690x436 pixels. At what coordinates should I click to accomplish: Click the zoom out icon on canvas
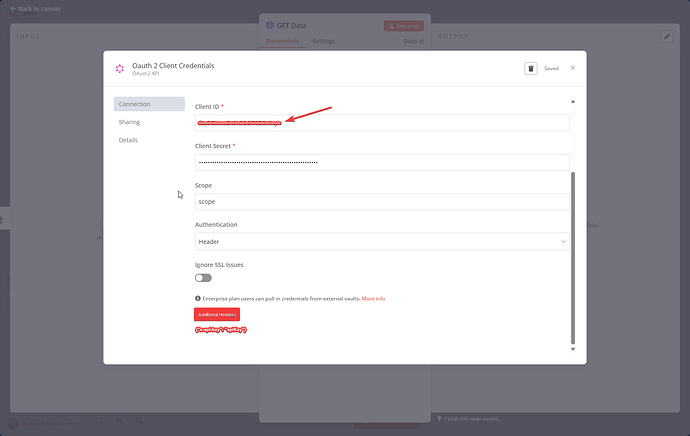tap(139, 421)
